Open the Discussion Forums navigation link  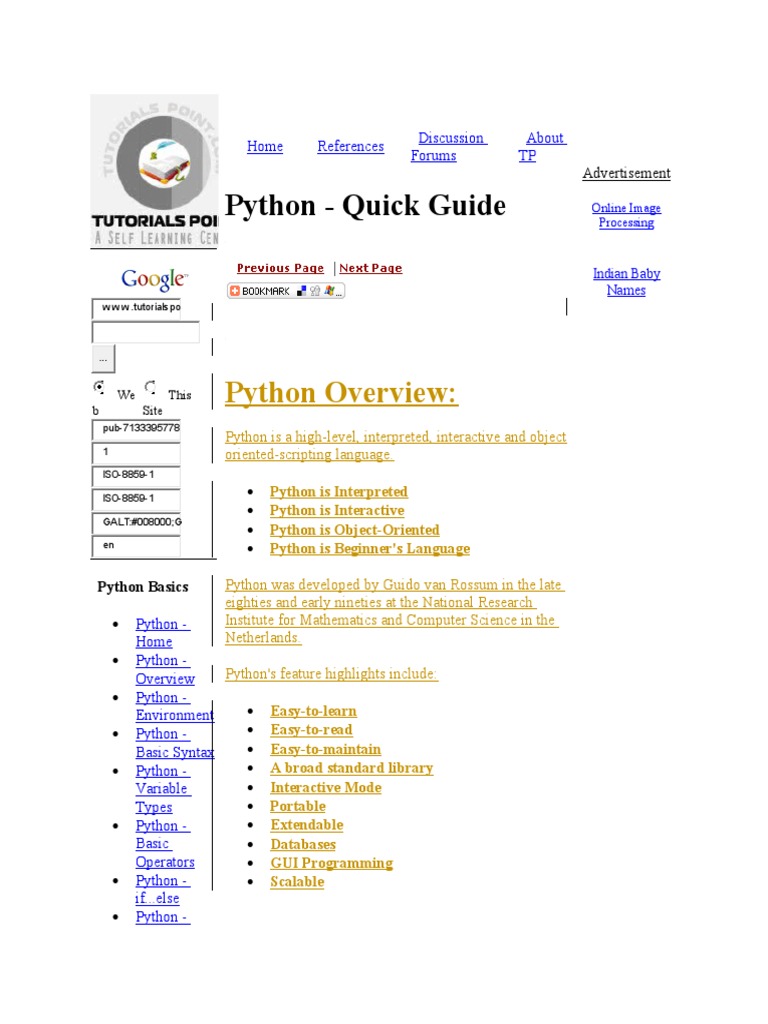(x=449, y=147)
